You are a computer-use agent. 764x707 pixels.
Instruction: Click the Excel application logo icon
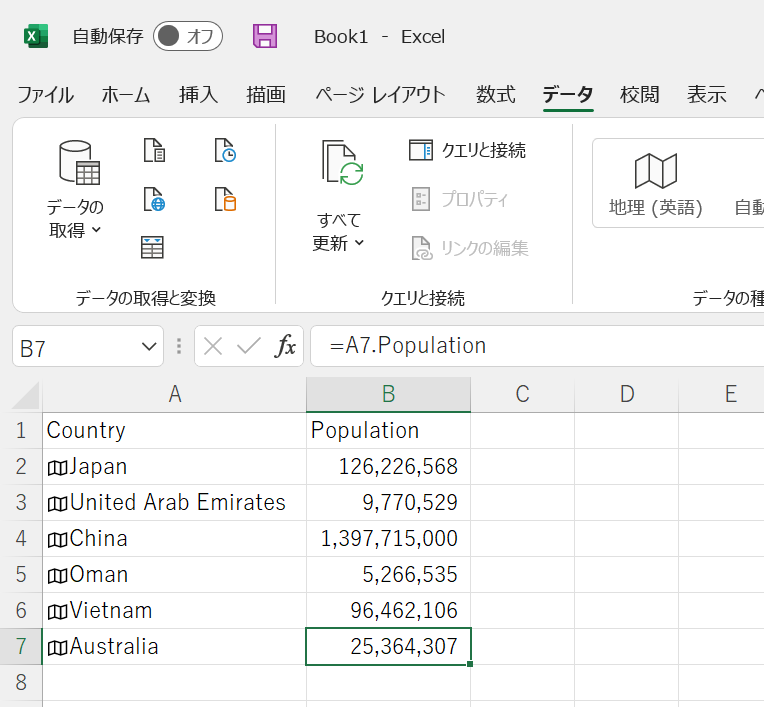(x=36, y=36)
